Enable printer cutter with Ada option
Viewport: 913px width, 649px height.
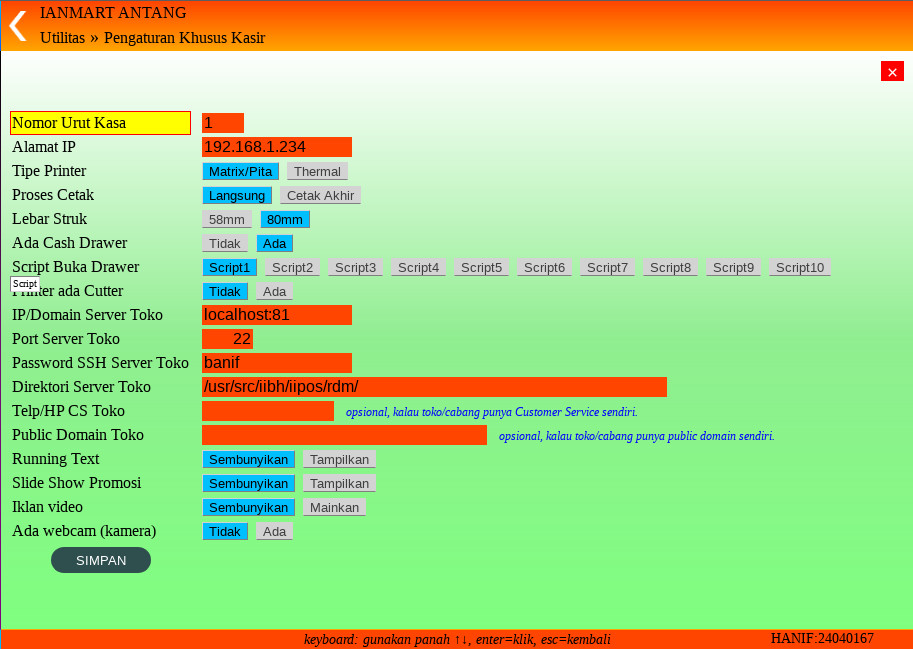pyautogui.click(x=274, y=291)
